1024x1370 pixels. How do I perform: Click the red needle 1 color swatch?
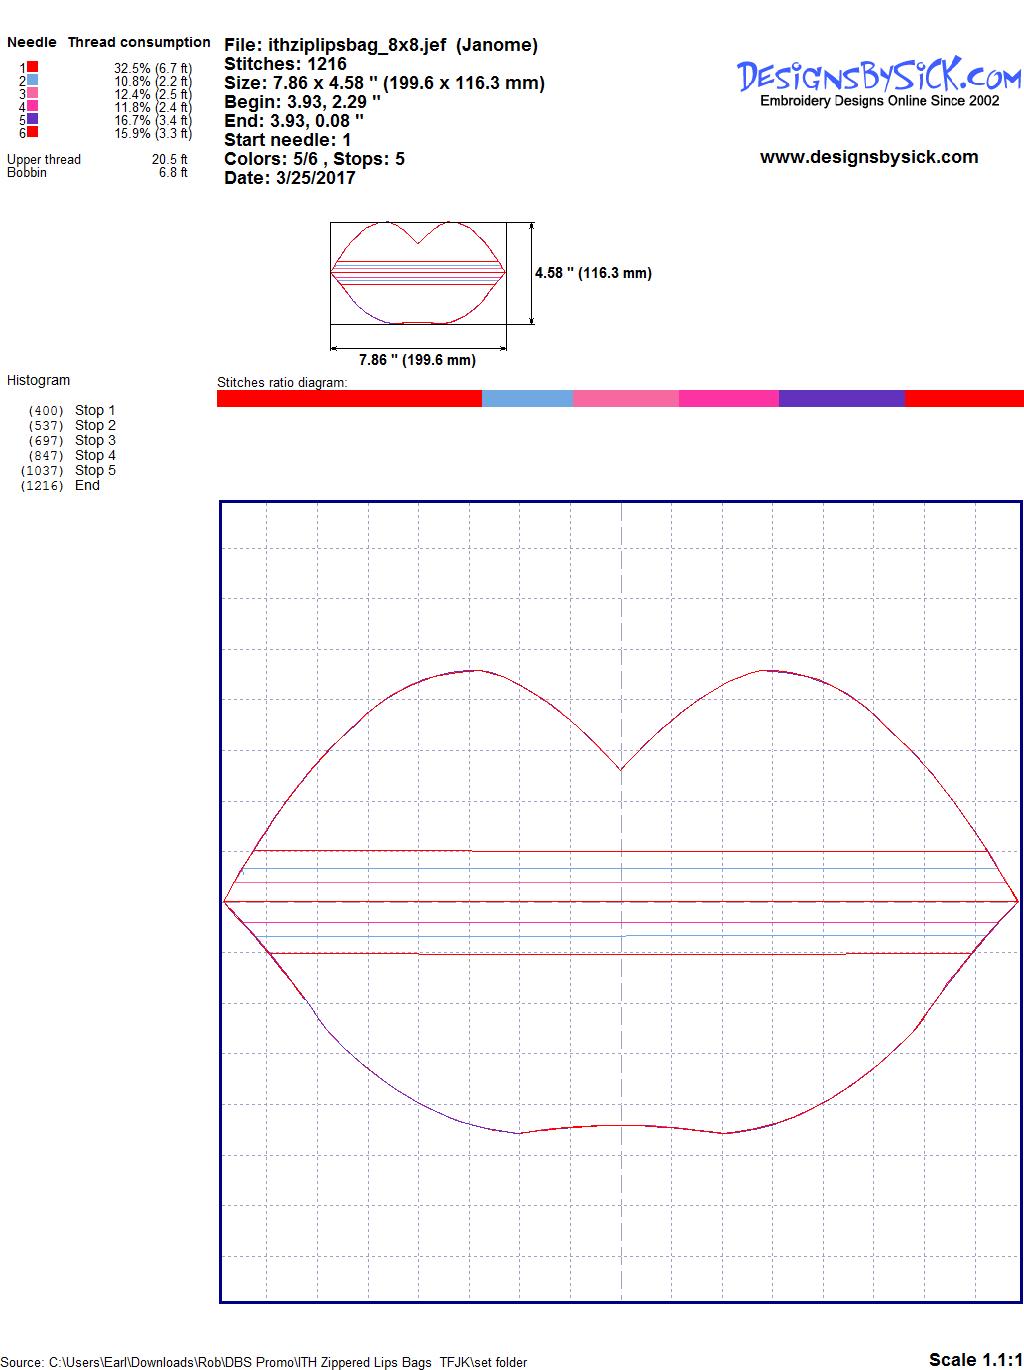(x=33, y=67)
